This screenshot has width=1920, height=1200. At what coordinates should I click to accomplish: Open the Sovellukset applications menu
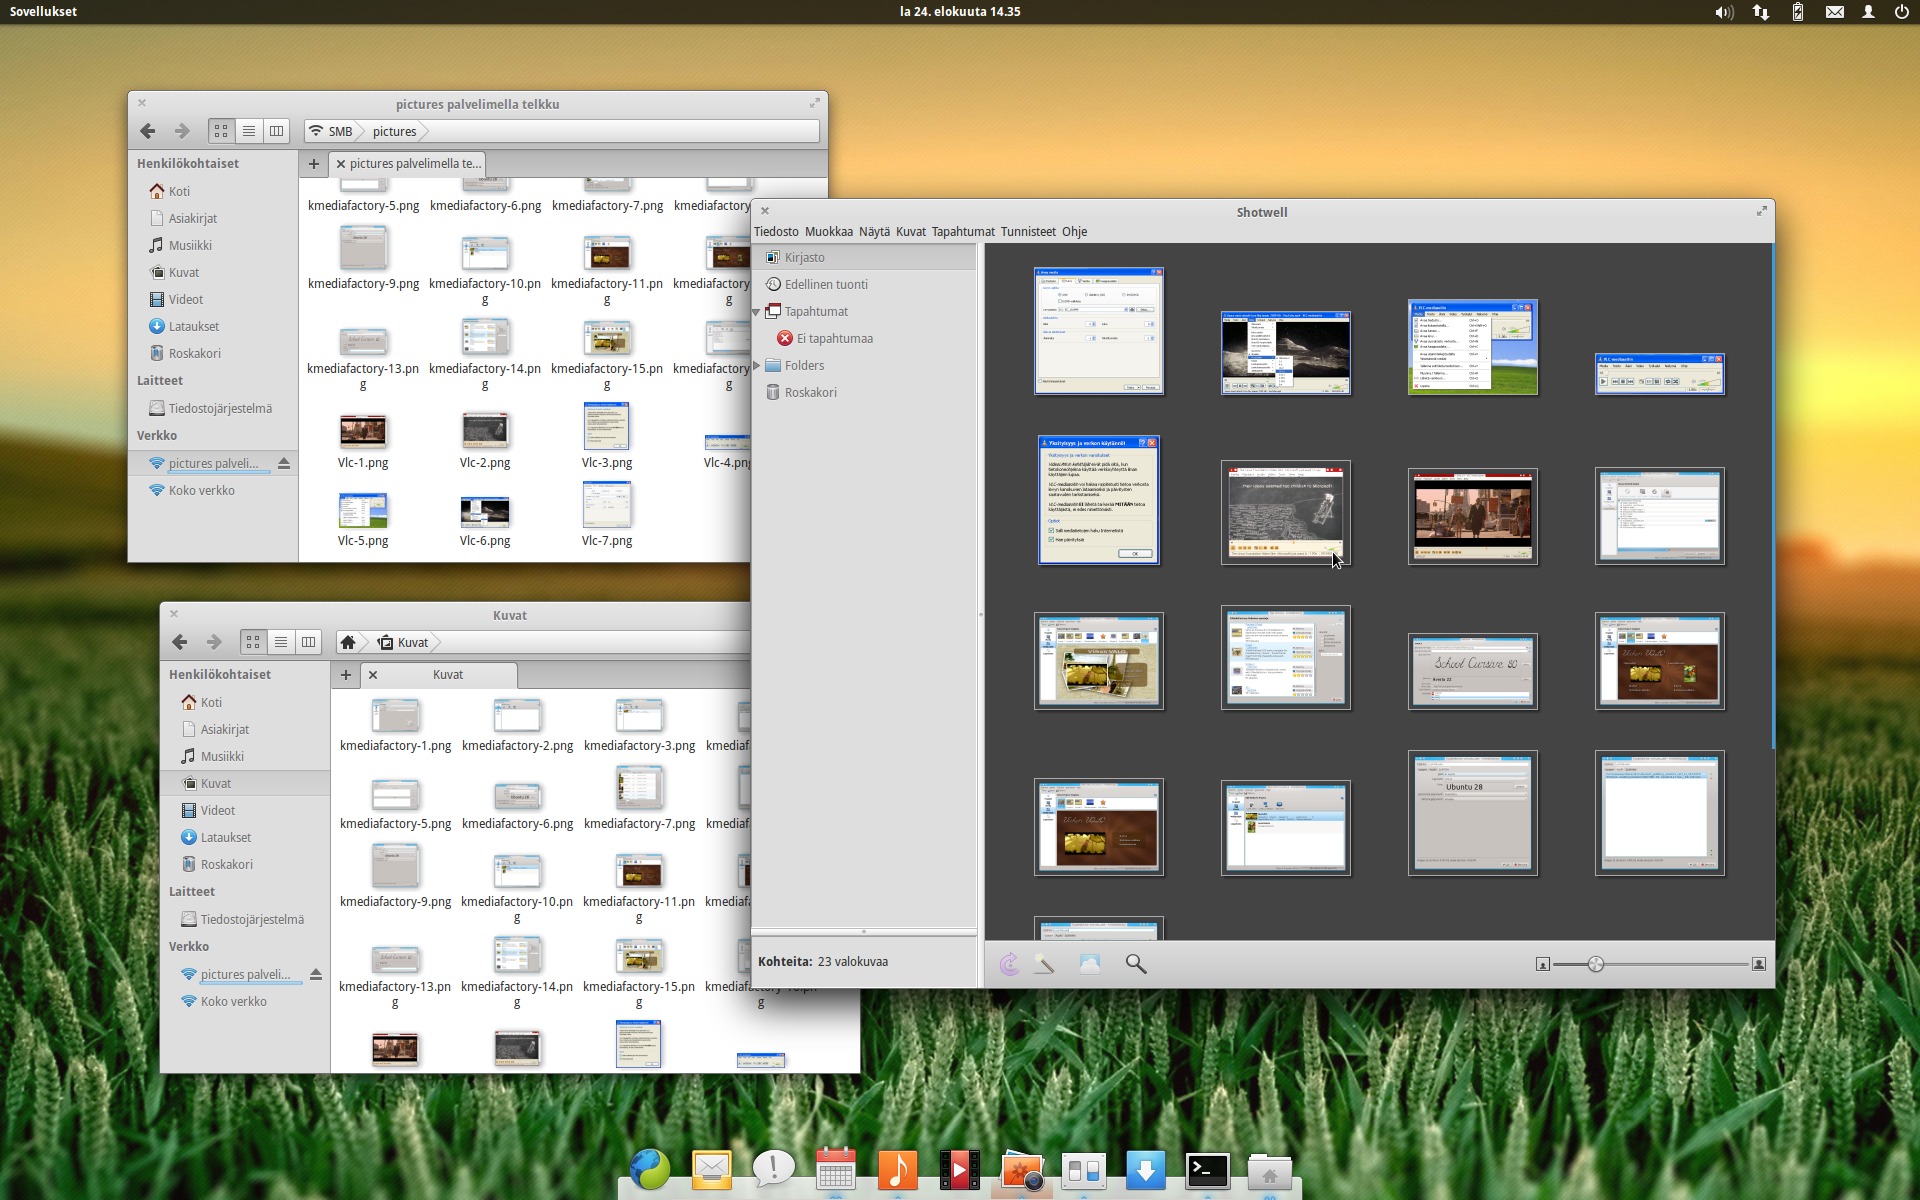click(43, 12)
